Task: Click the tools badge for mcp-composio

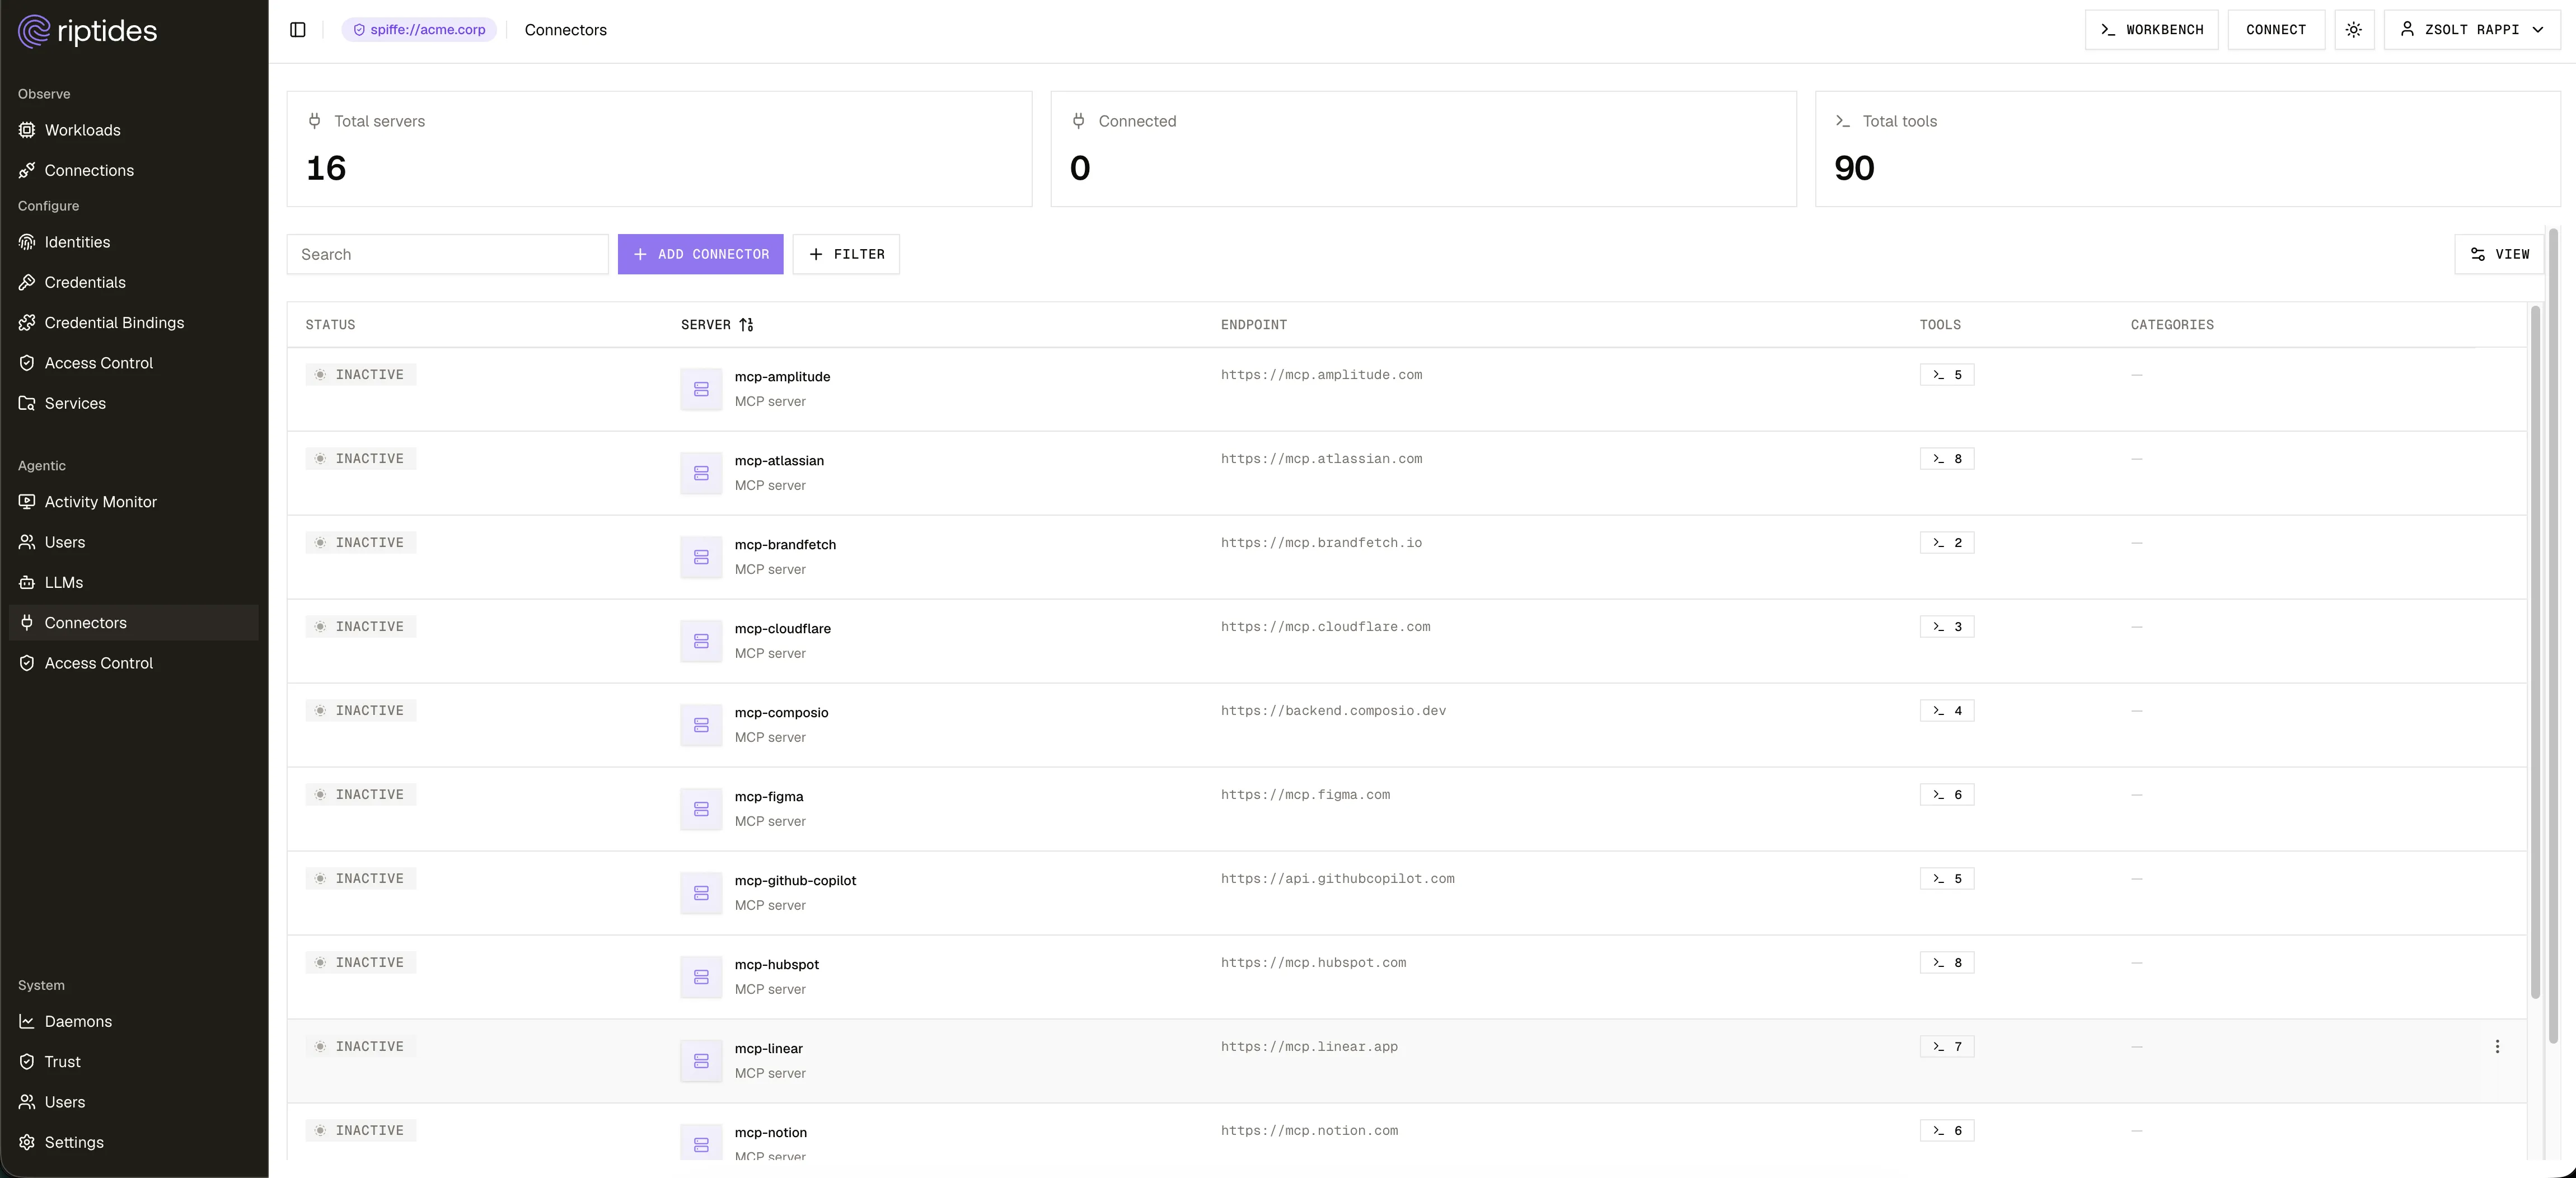Action: 1947,711
